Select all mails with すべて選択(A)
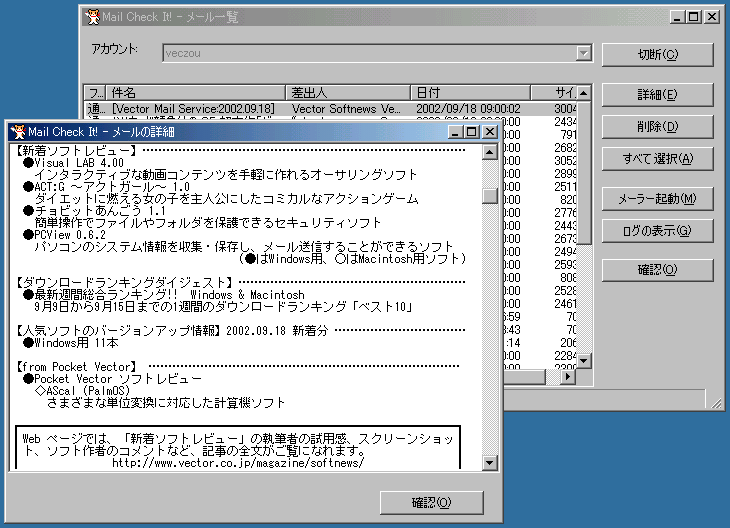730x528 pixels. tap(657, 159)
